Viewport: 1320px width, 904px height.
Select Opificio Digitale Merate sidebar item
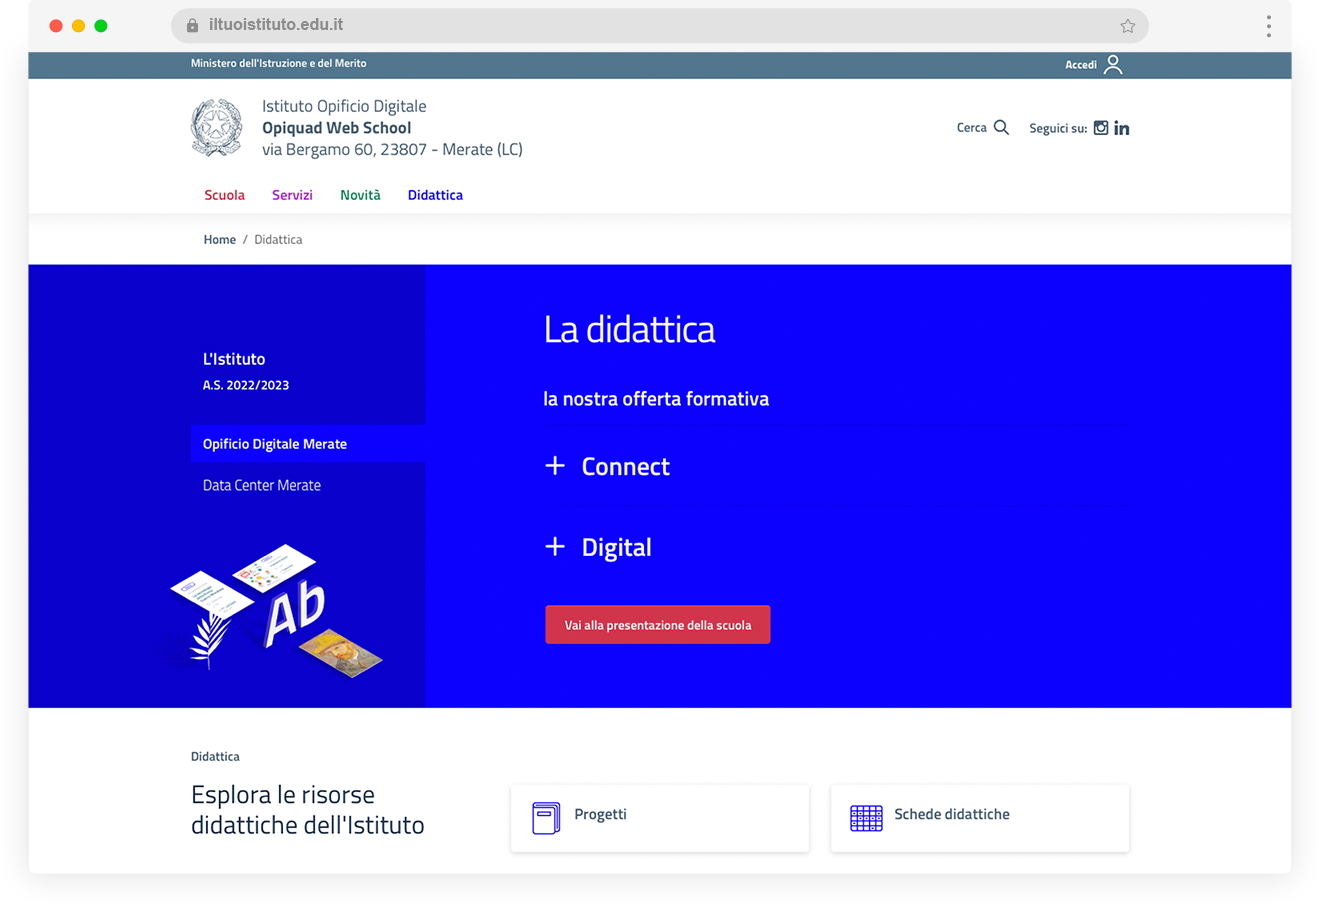click(x=275, y=444)
